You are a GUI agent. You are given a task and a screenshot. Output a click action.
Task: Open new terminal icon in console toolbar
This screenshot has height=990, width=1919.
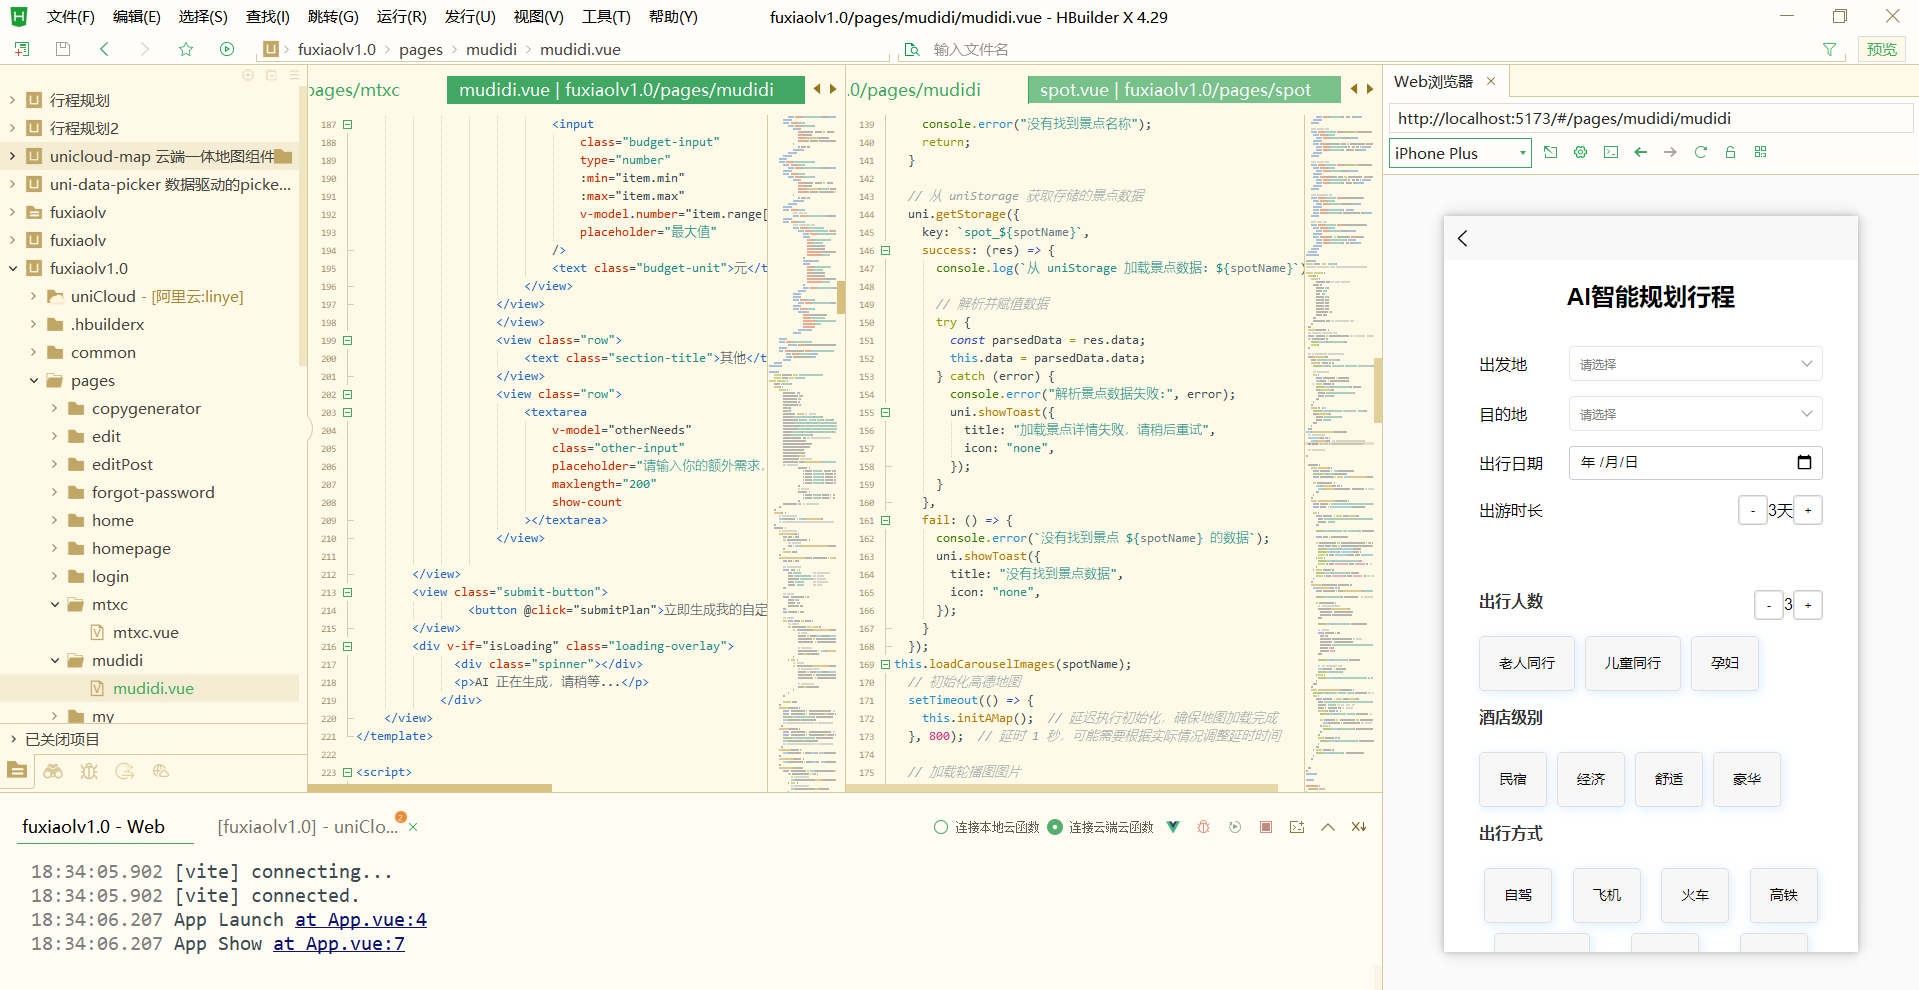[x=1297, y=827]
